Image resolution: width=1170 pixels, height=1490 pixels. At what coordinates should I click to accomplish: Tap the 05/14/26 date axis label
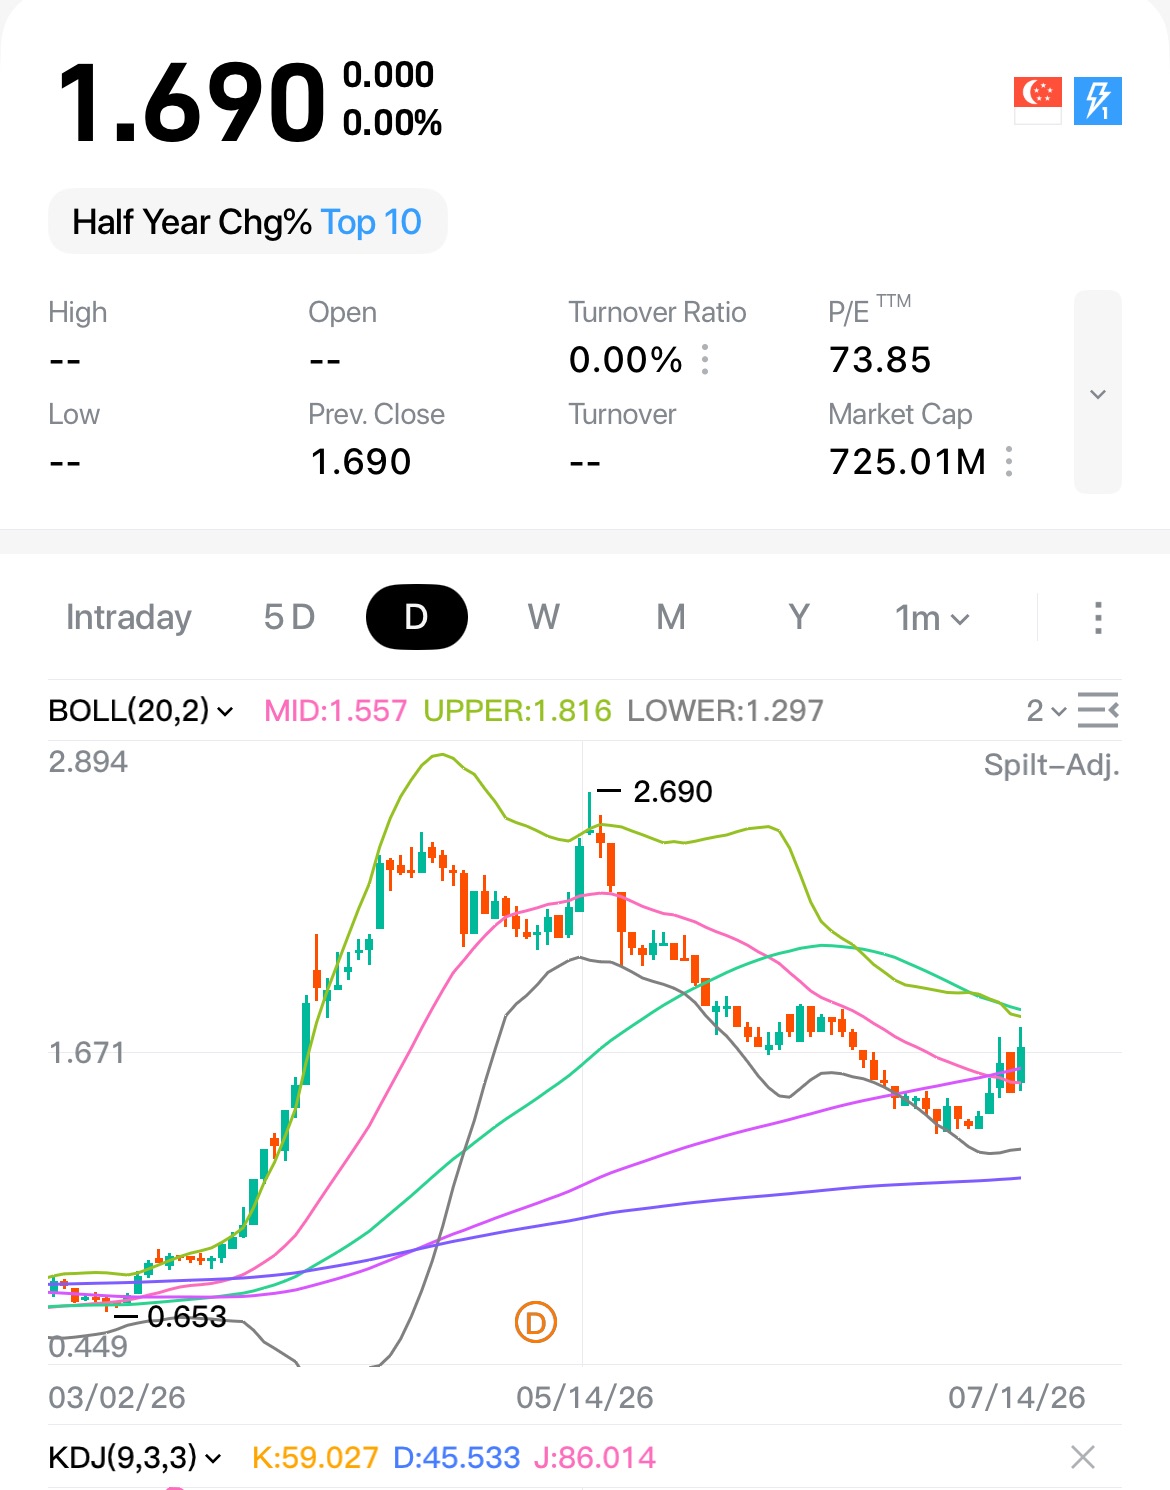[585, 1397]
